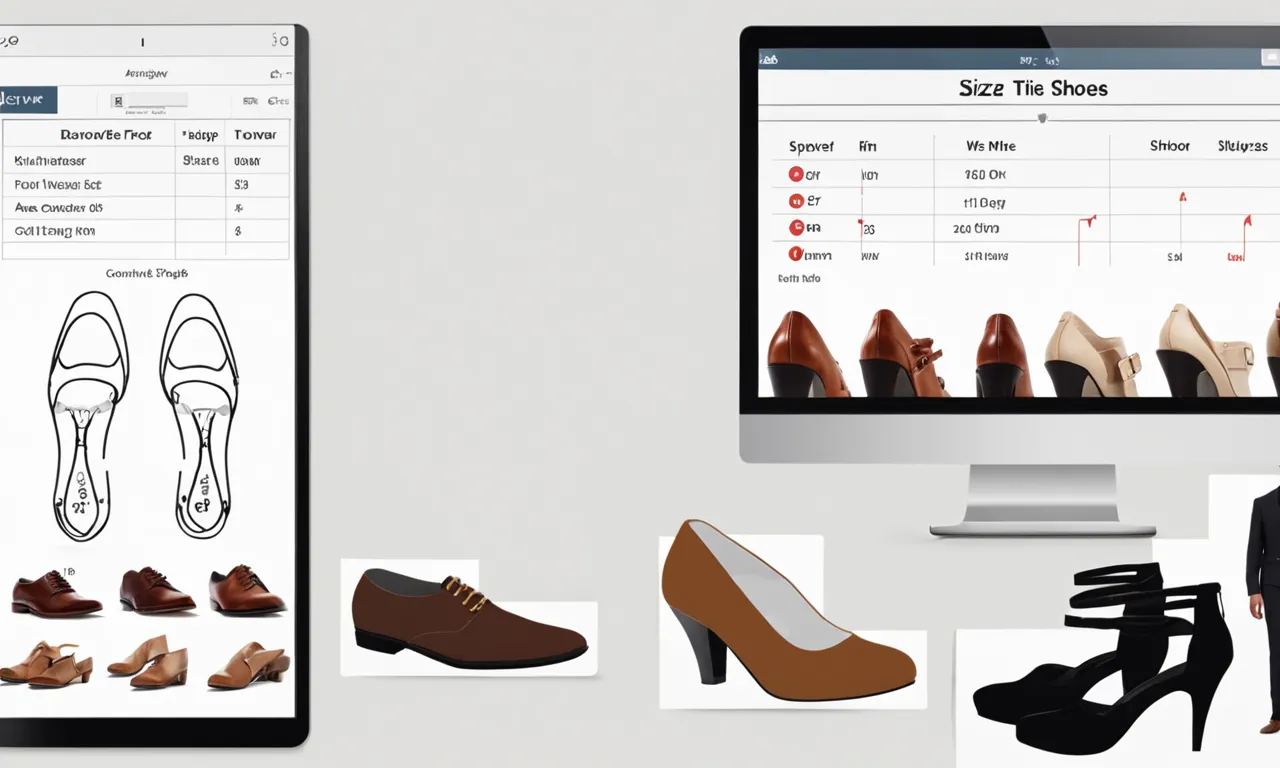Select the Sprover column header
Image resolution: width=1280 pixels, height=768 pixels.
coord(810,145)
